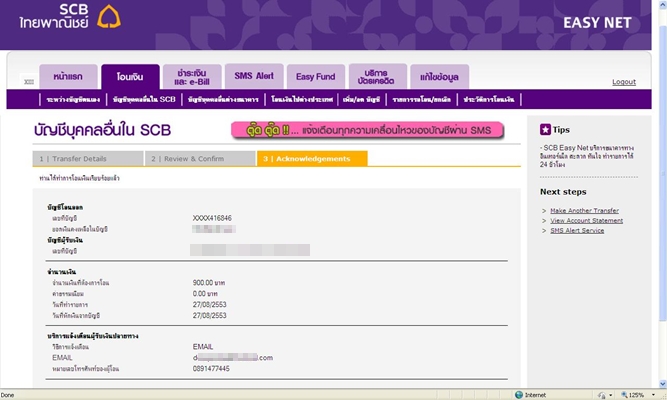
Task: Click the Make Another Transfer link
Action: pyautogui.click(x=584, y=211)
